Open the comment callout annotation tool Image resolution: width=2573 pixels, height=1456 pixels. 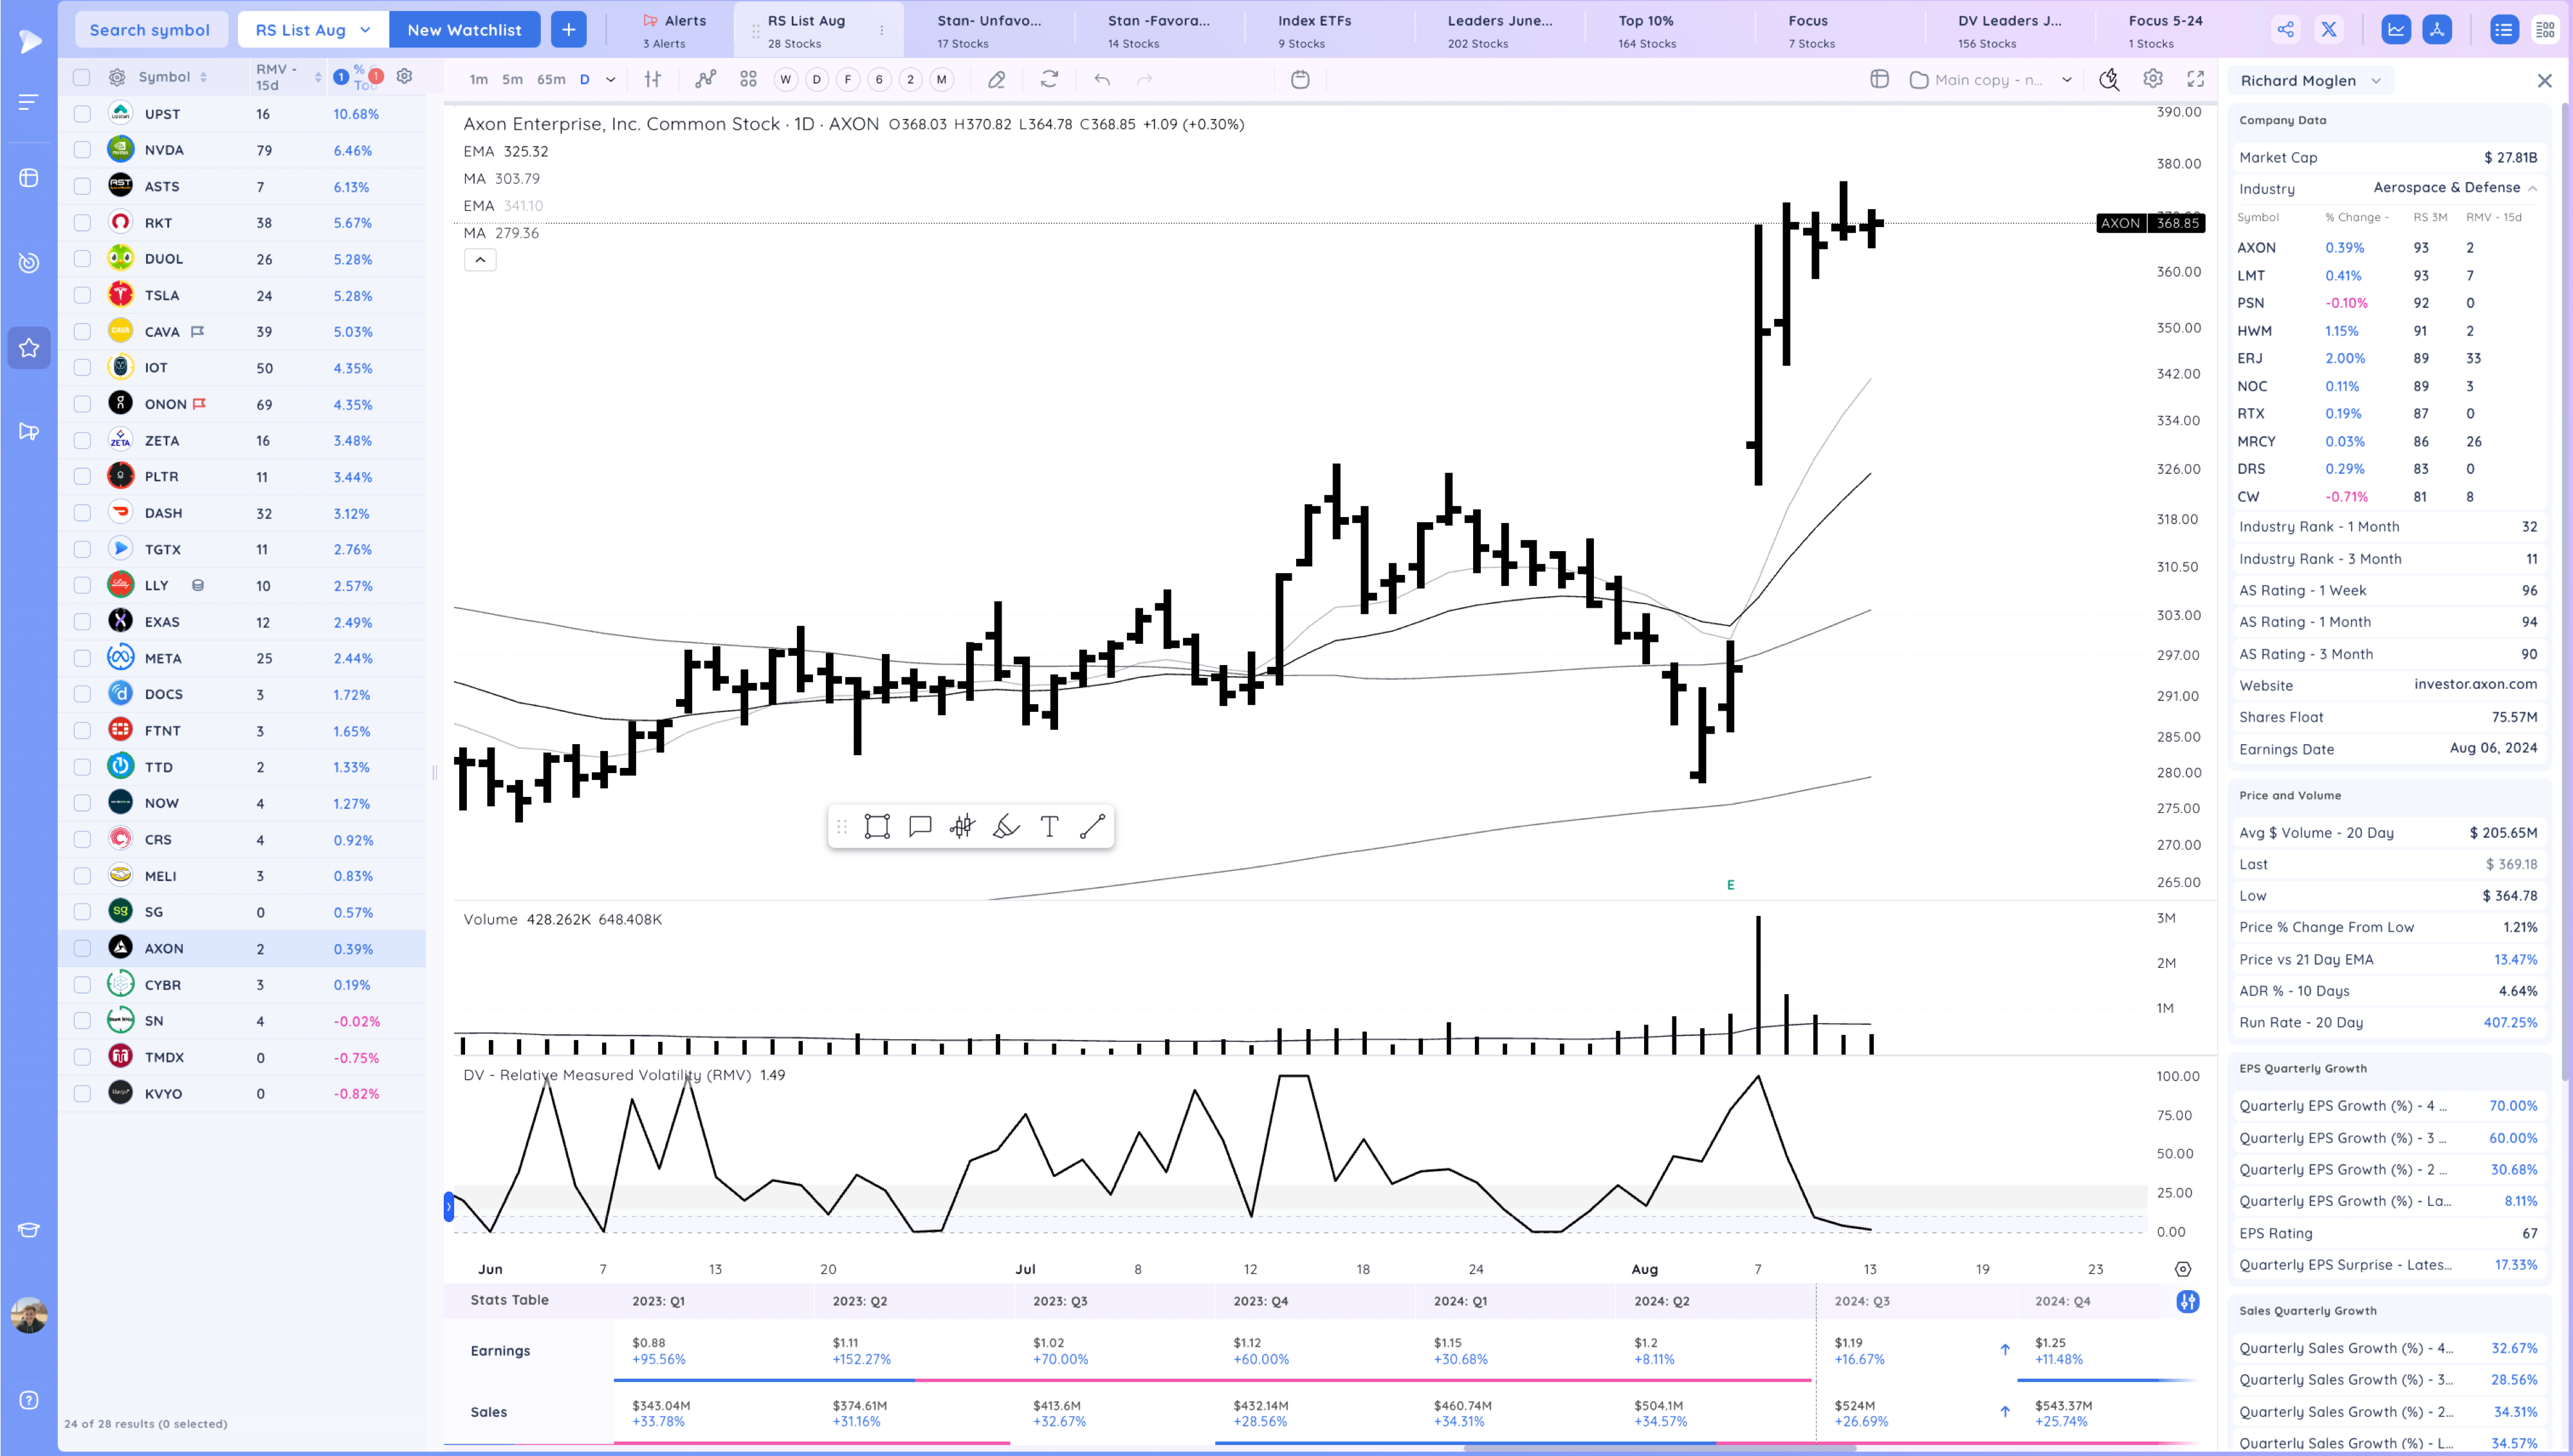click(x=920, y=826)
